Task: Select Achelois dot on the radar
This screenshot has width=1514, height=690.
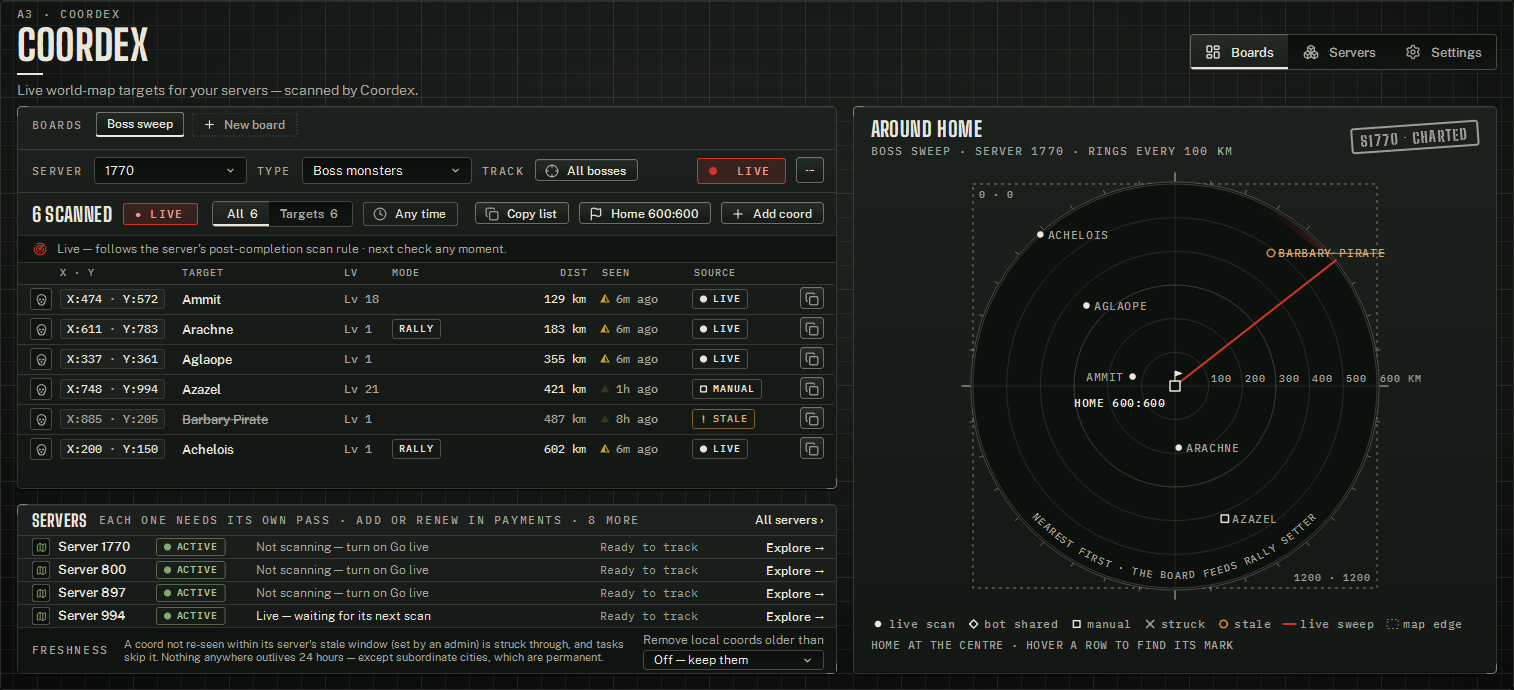Action: tap(1040, 235)
